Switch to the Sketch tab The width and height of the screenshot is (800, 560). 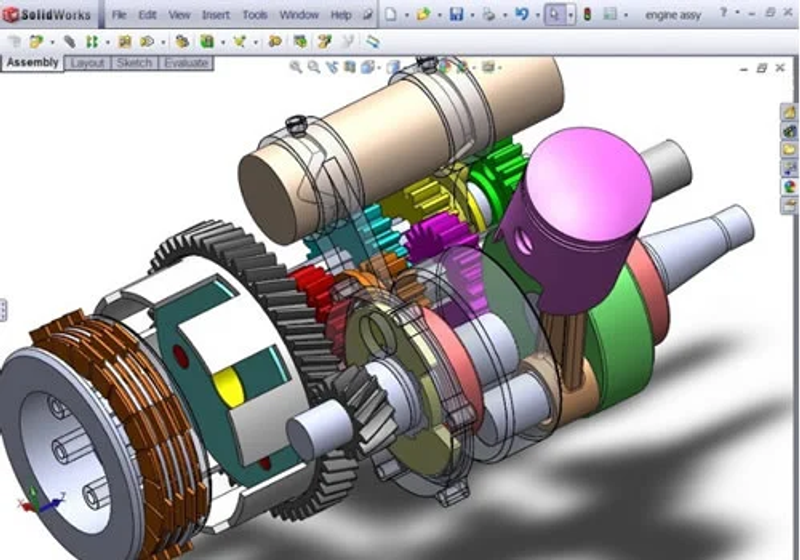pyautogui.click(x=134, y=63)
